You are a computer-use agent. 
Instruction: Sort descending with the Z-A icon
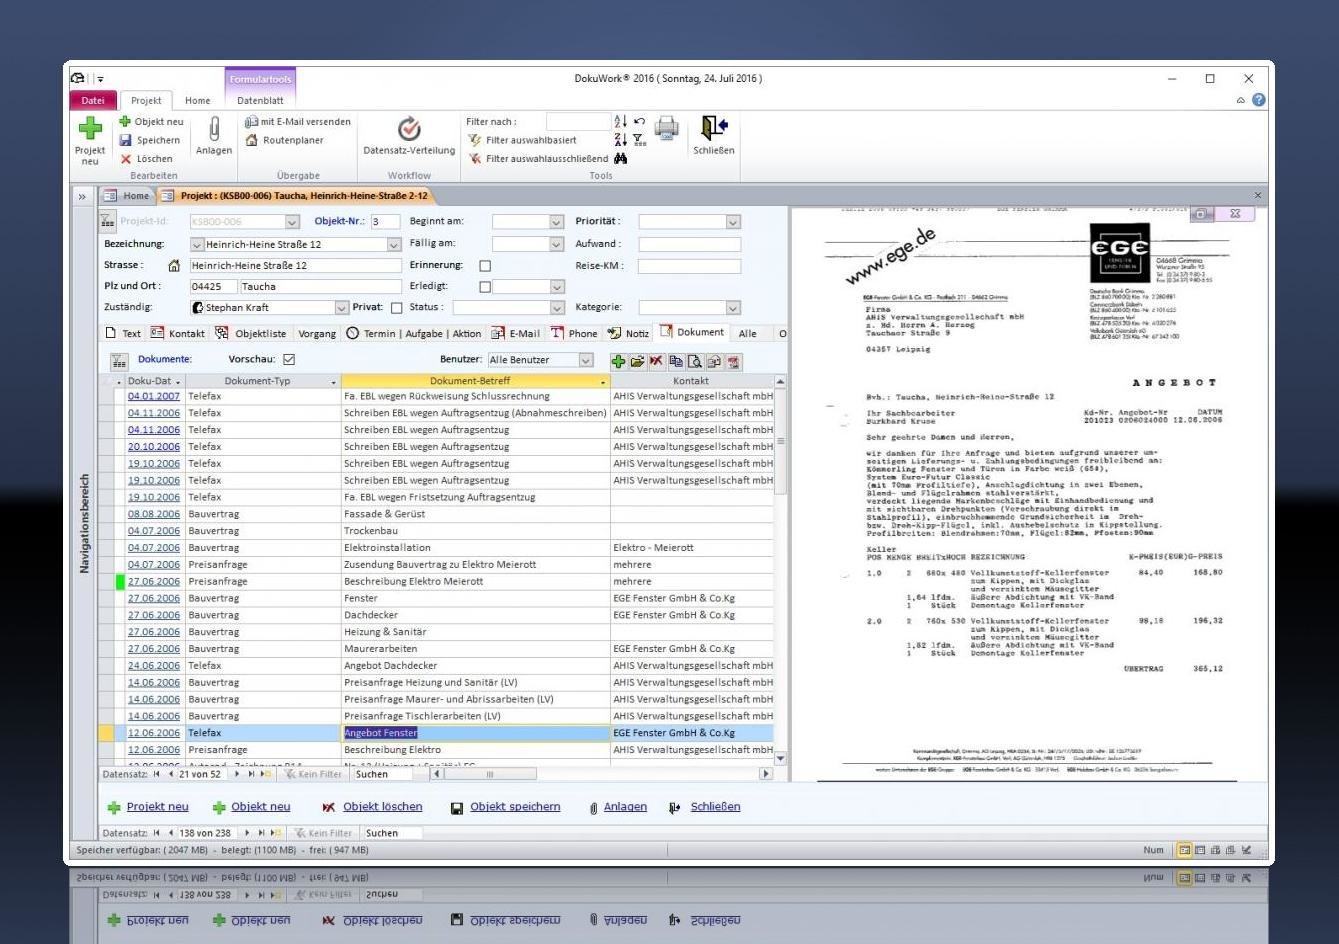(621, 140)
